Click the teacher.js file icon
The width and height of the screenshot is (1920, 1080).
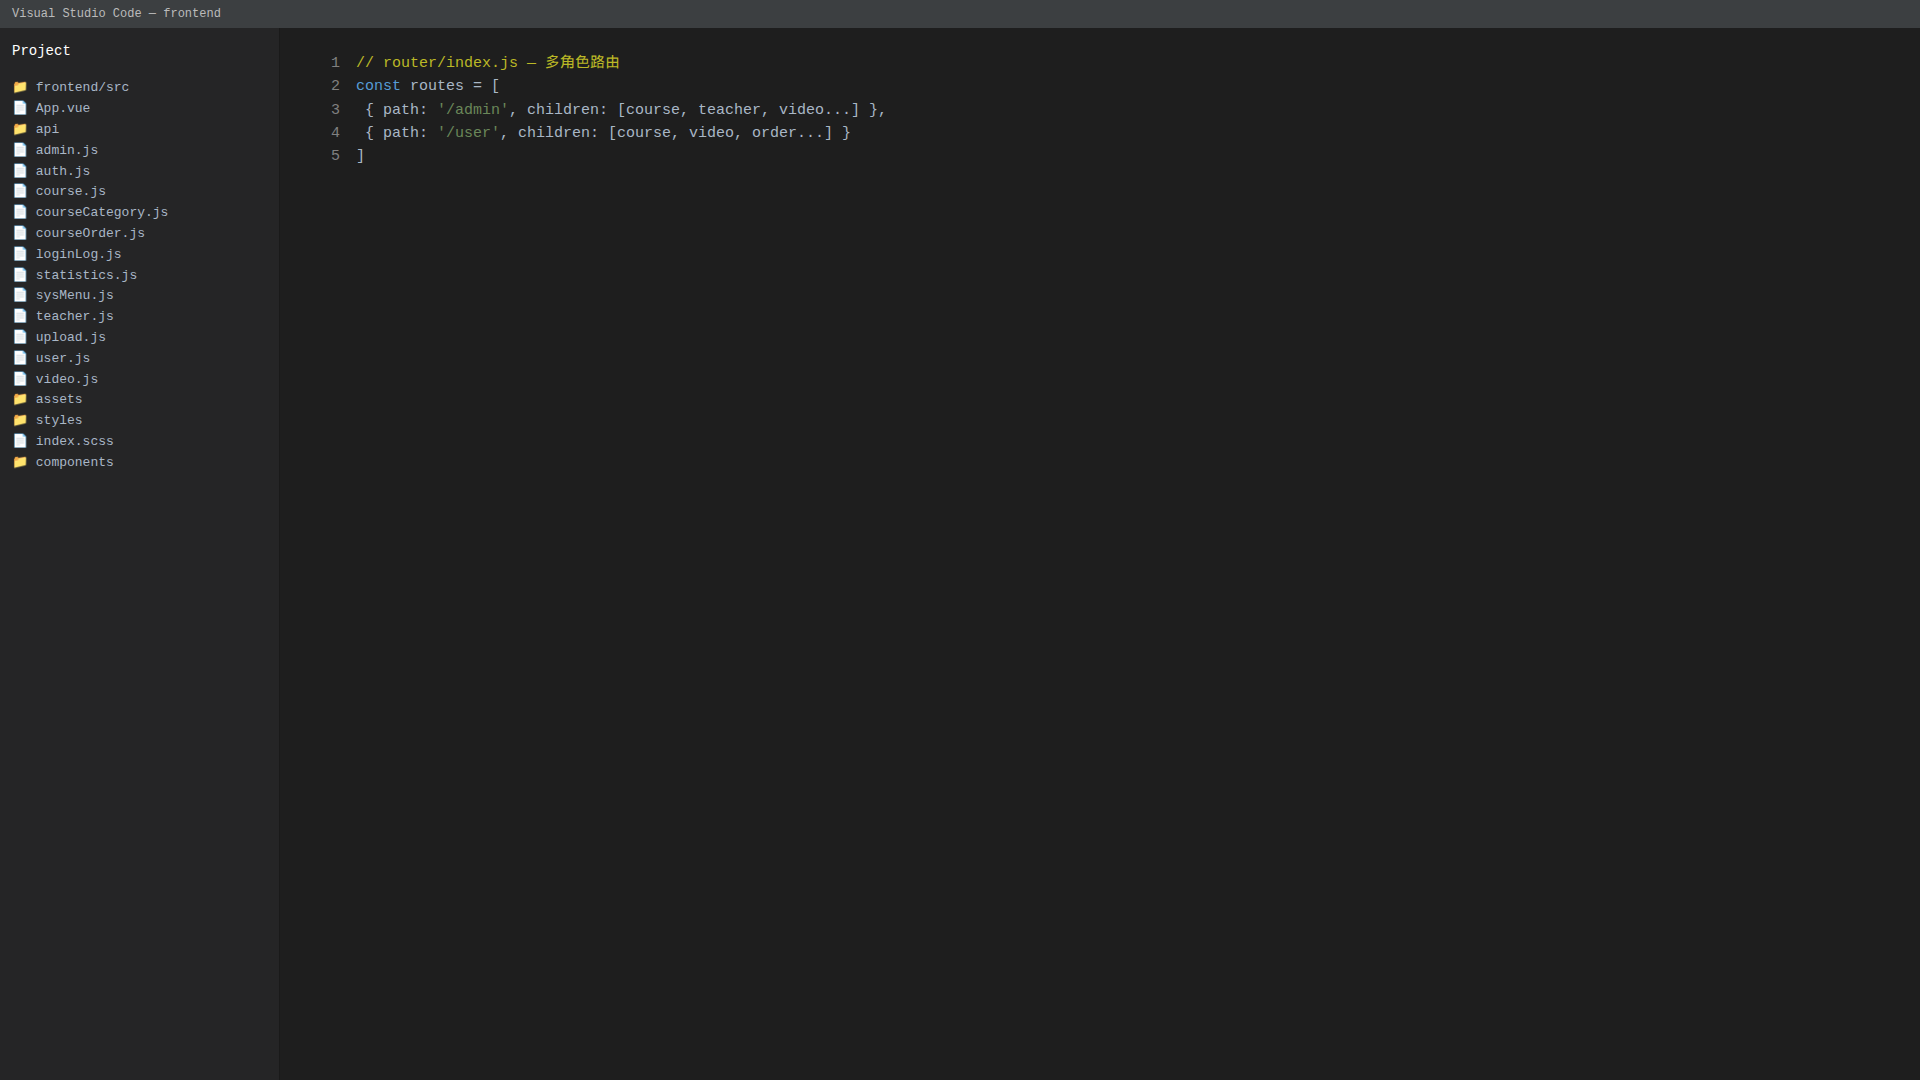tap(20, 316)
